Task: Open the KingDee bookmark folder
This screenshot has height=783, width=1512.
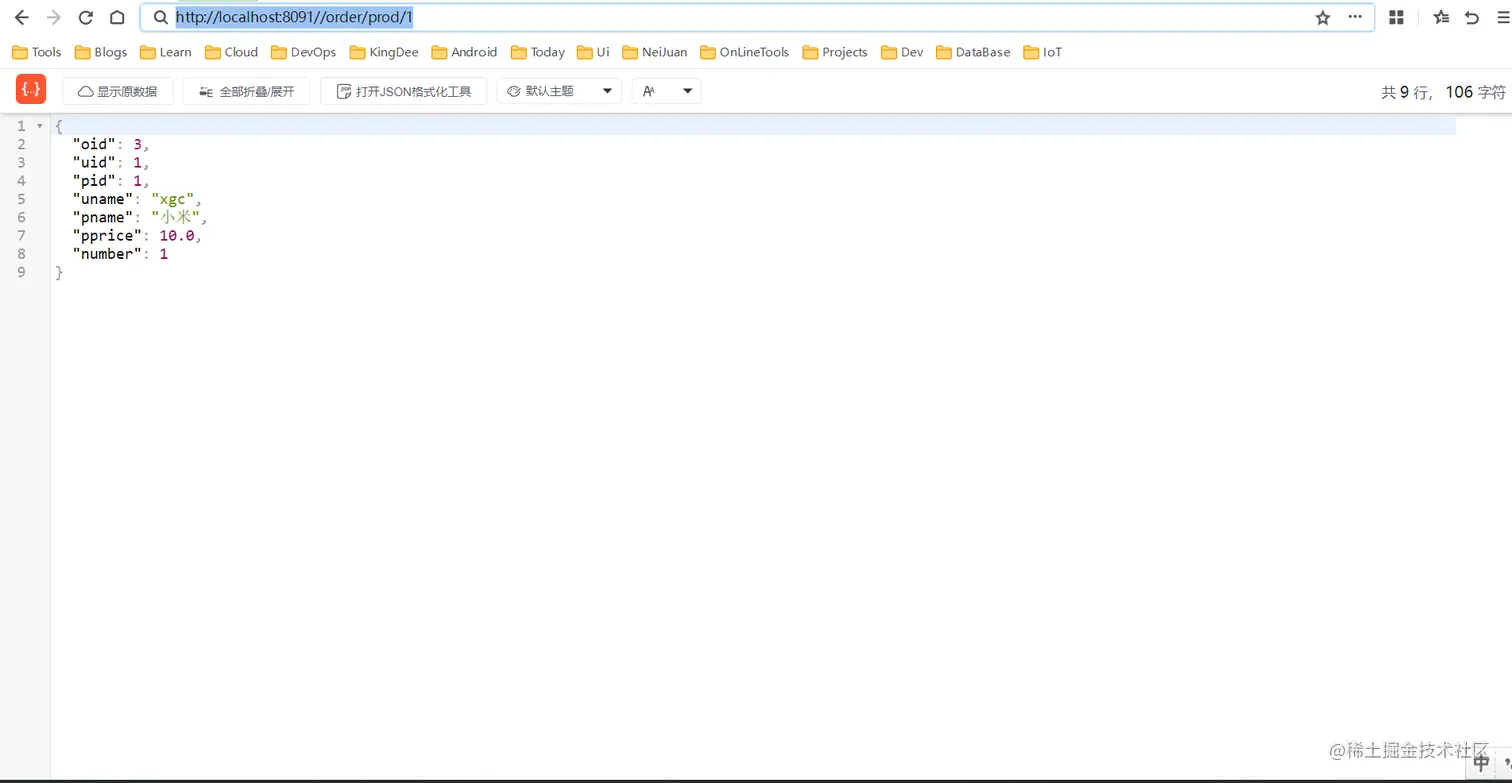Action: [x=384, y=52]
